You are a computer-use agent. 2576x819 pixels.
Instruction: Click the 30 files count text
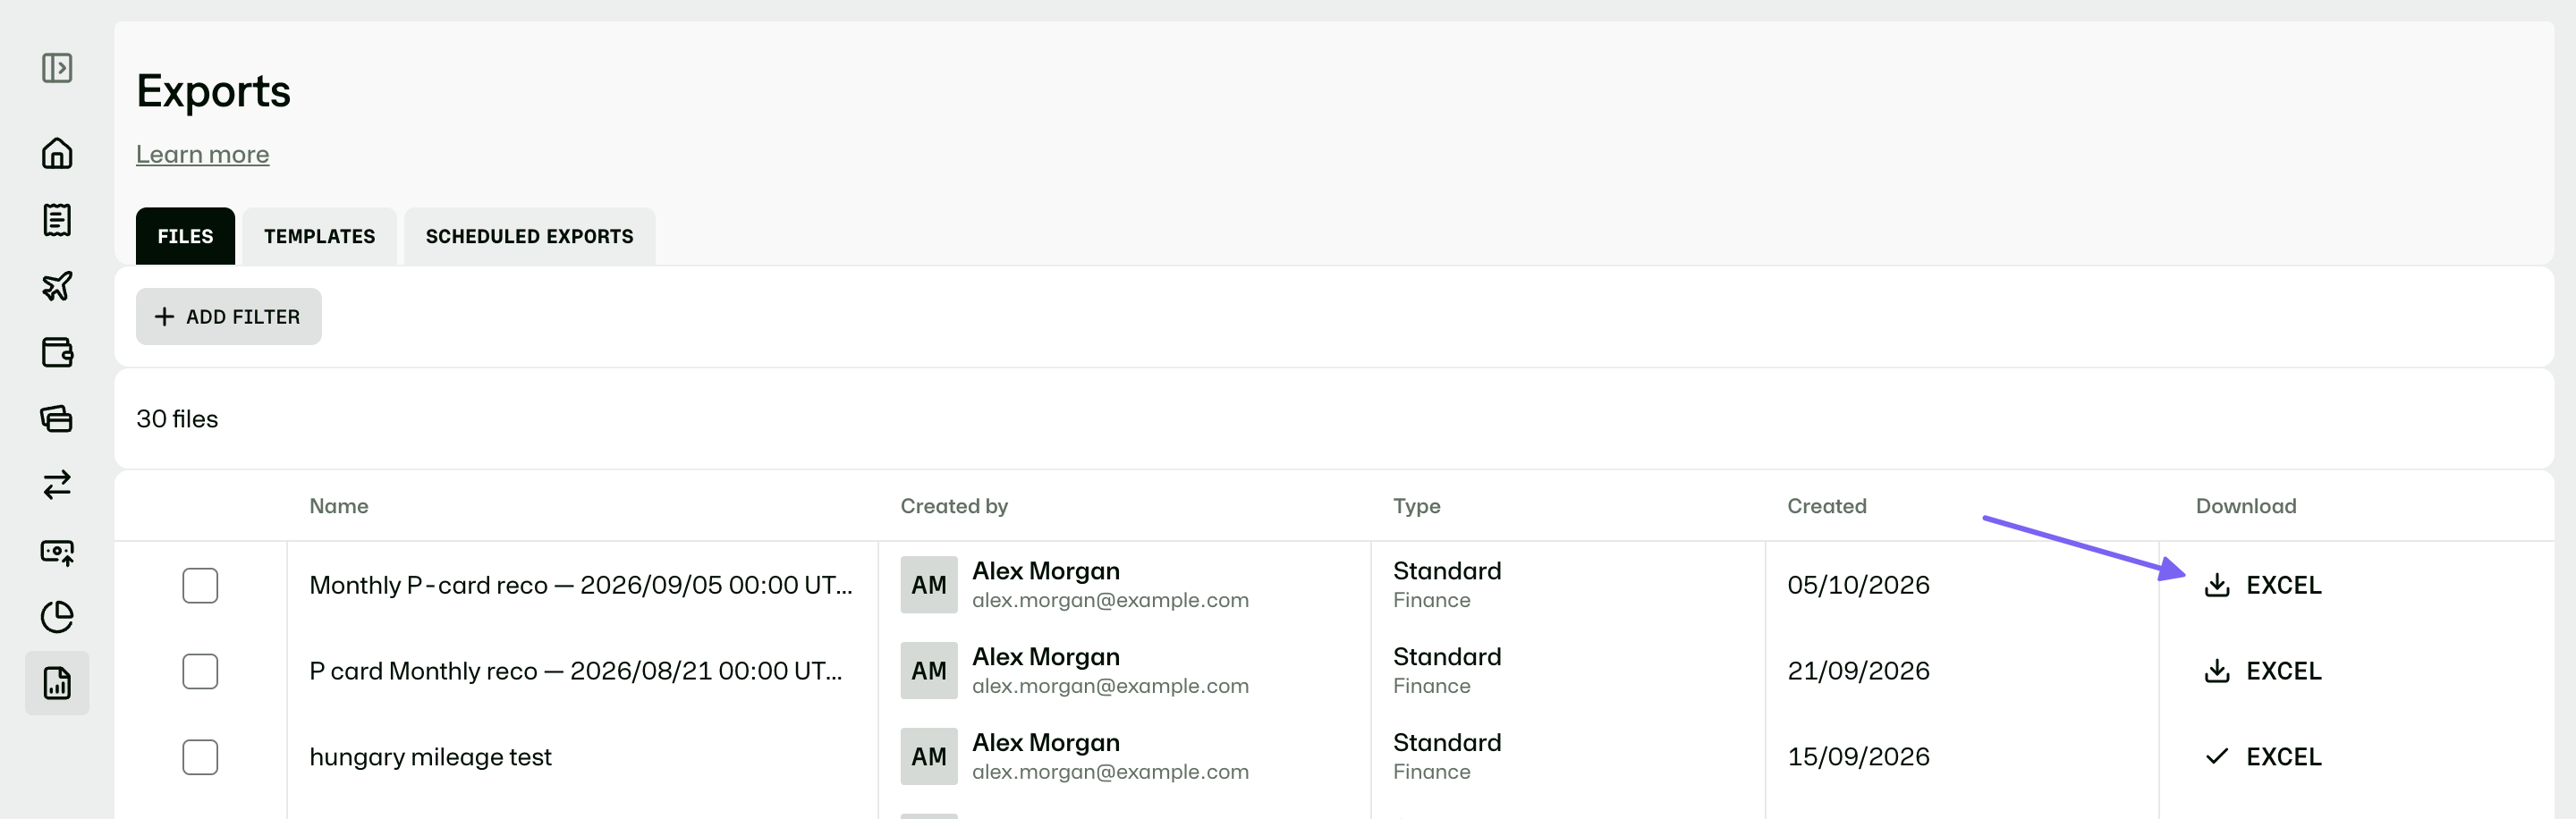tap(177, 419)
